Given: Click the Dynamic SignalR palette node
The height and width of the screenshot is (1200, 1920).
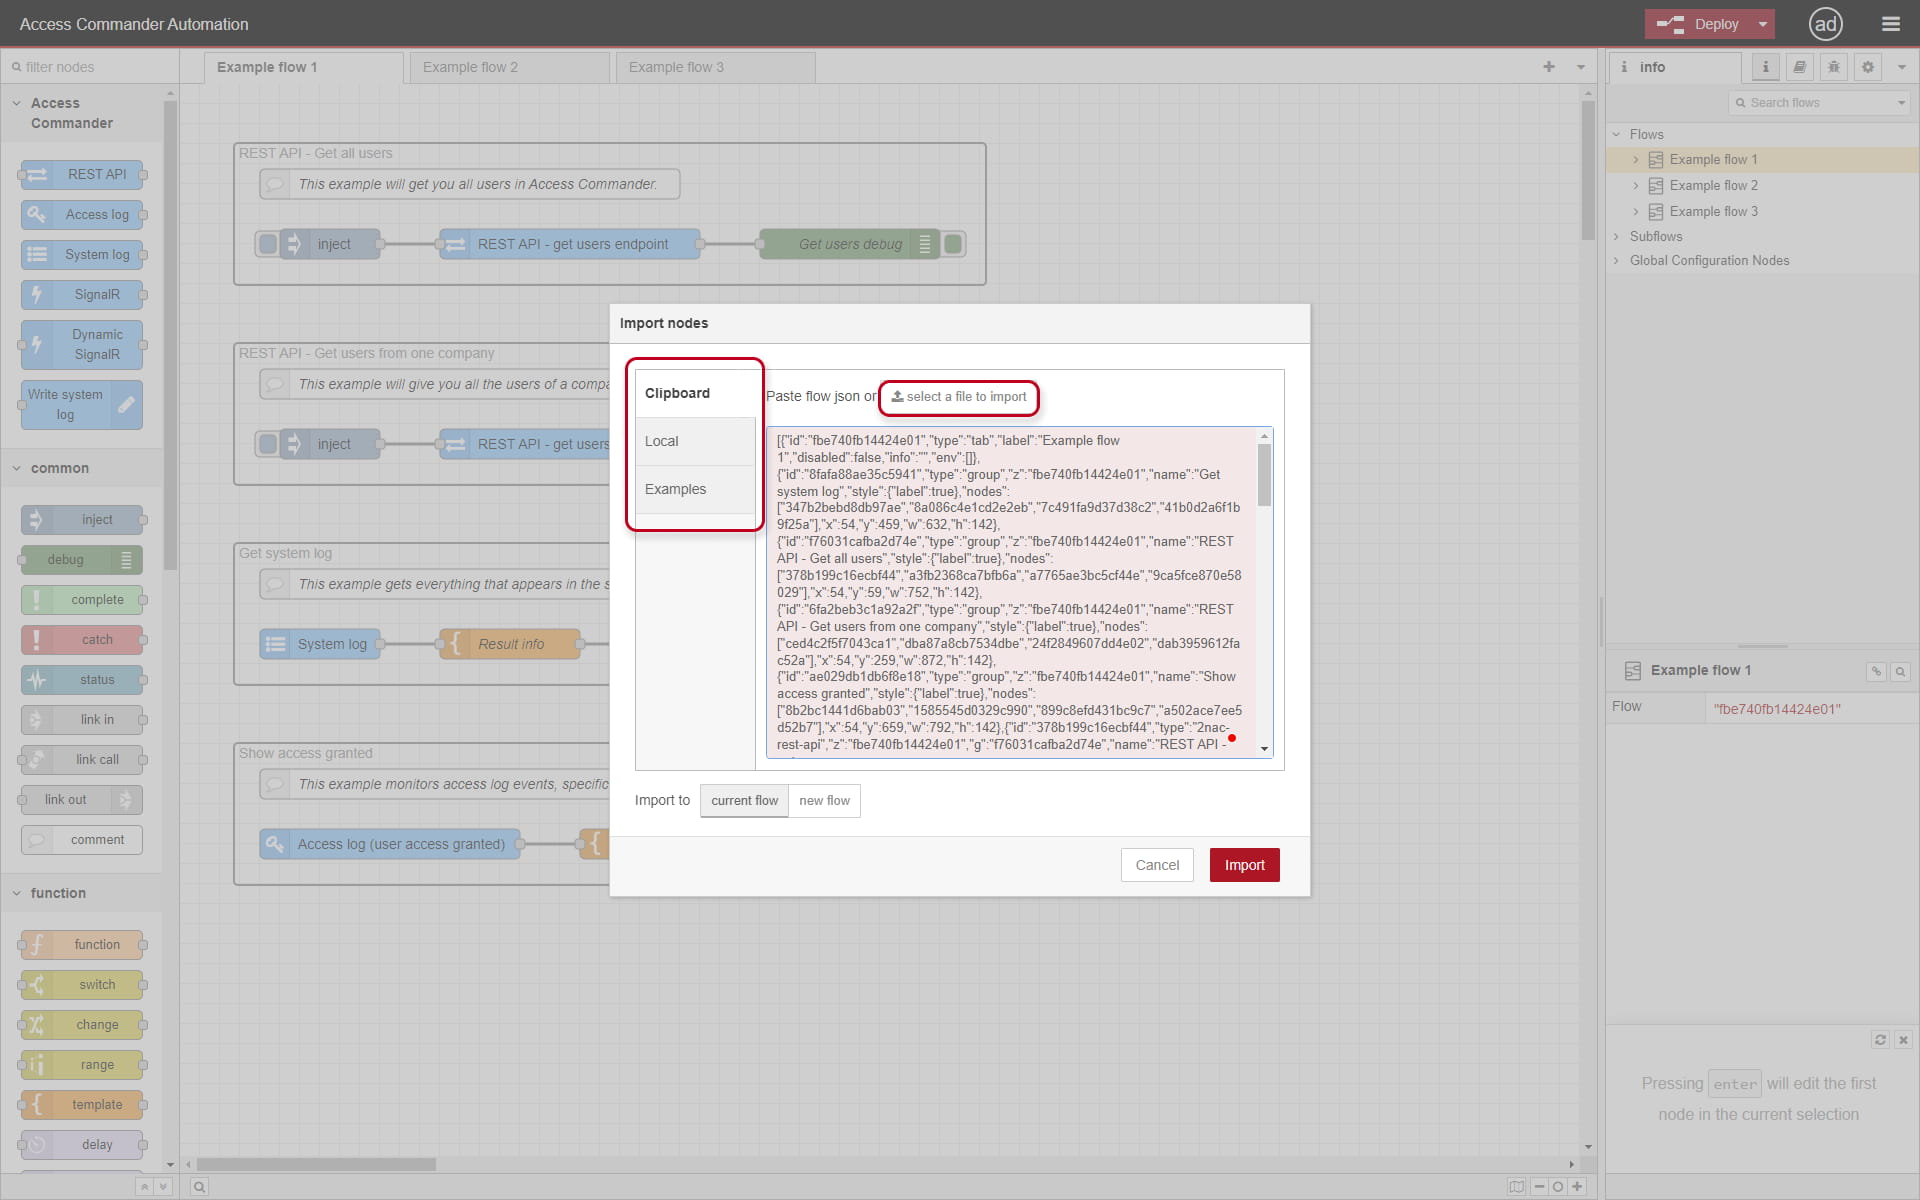Looking at the screenshot, I should click(x=82, y=345).
